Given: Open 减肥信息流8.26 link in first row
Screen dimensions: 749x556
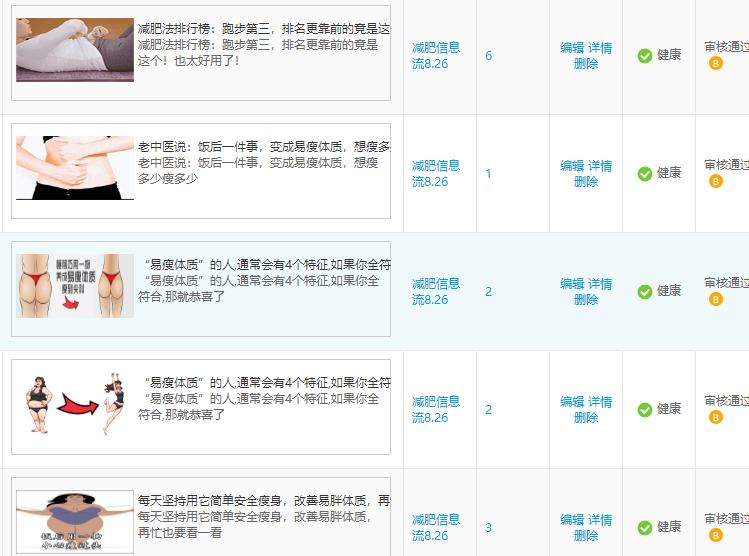Looking at the screenshot, I should (x=436, y=55).
